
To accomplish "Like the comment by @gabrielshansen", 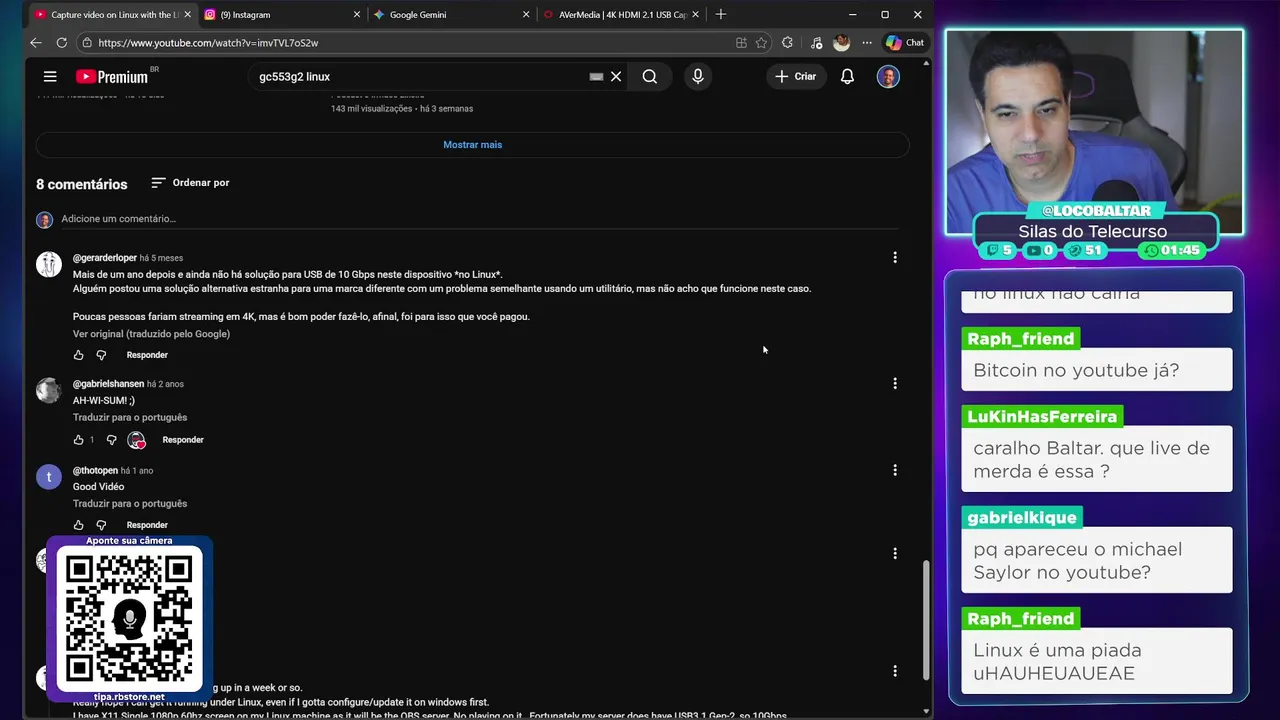I will (x=79, y=440).
